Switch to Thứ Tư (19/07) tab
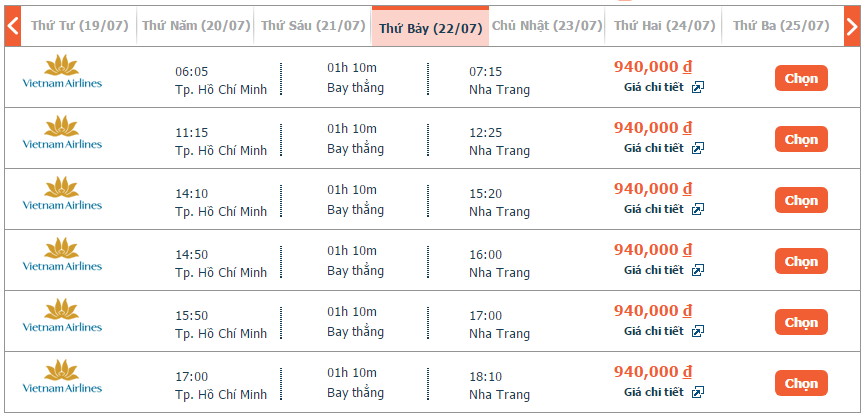Screen dimensions: 865x417 pos(79,26)
